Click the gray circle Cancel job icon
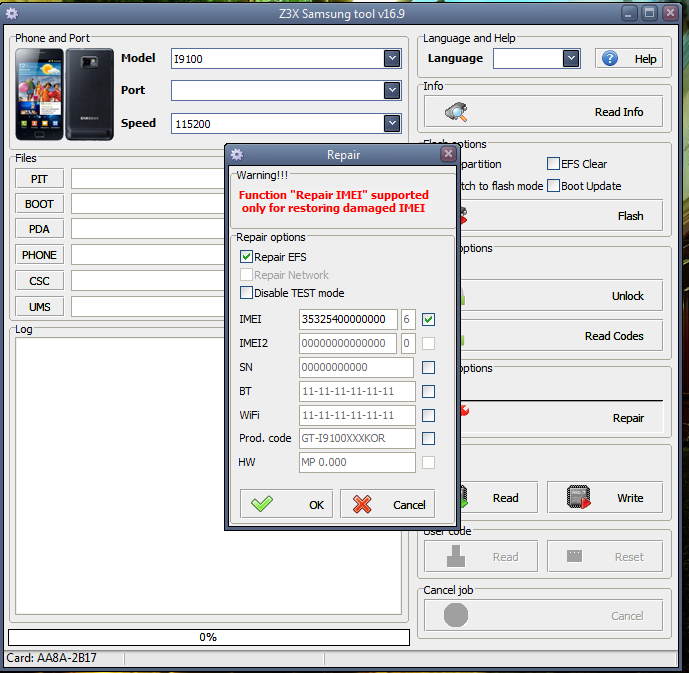Image resolution: width=689 pixels, height=673 pixels. coord(456,615)
